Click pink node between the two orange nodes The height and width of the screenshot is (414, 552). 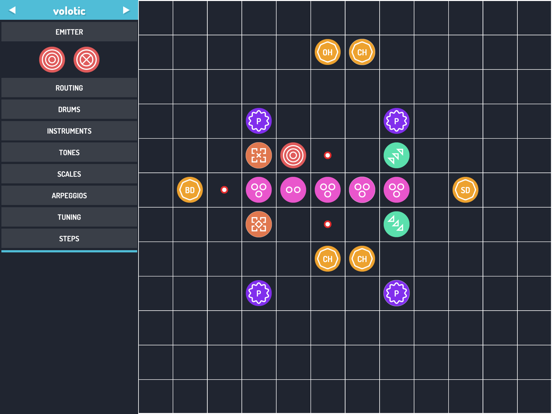[259, 190]
